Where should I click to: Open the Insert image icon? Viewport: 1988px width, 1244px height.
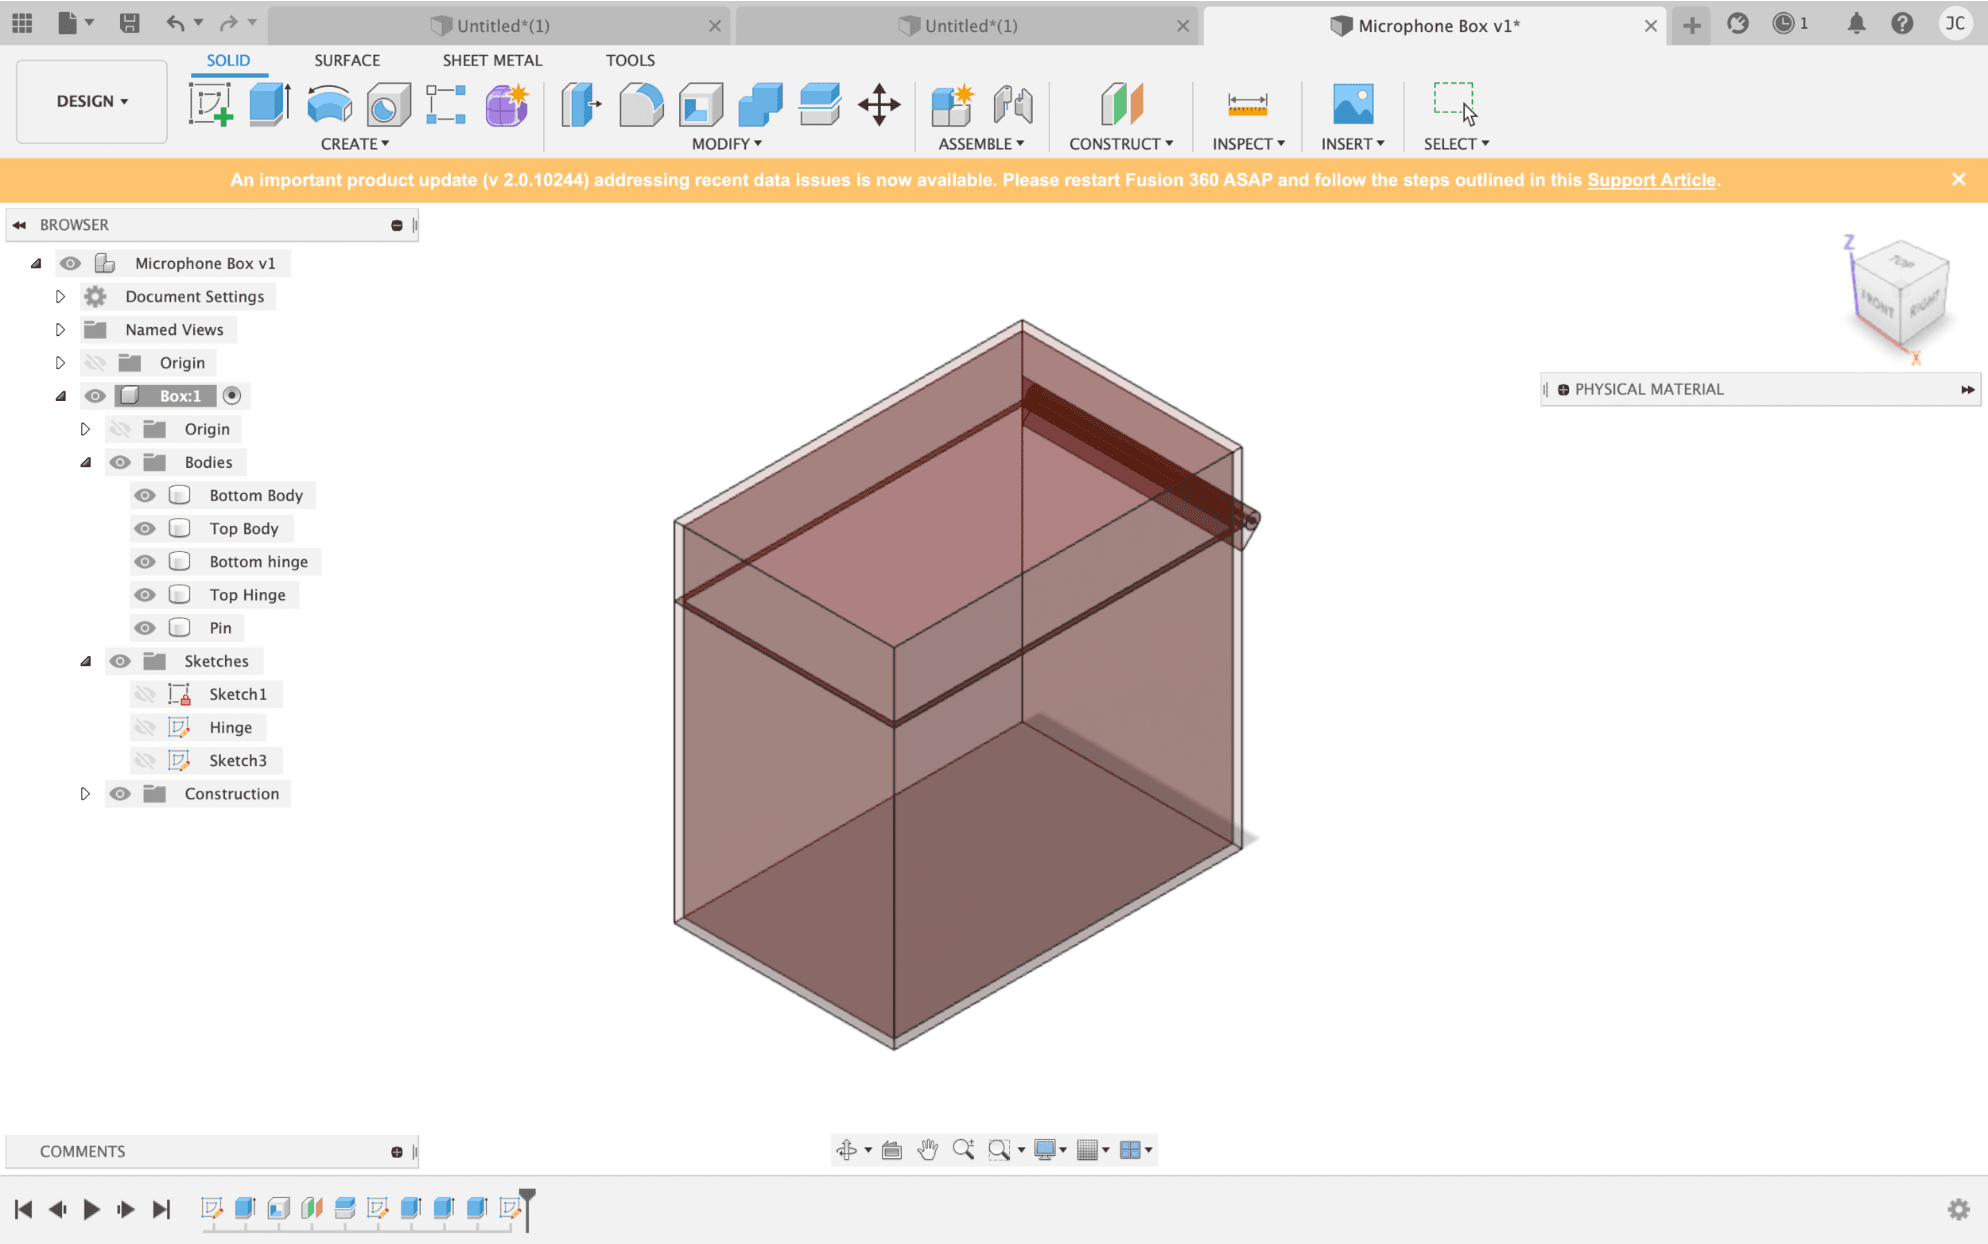[1352, 104]
